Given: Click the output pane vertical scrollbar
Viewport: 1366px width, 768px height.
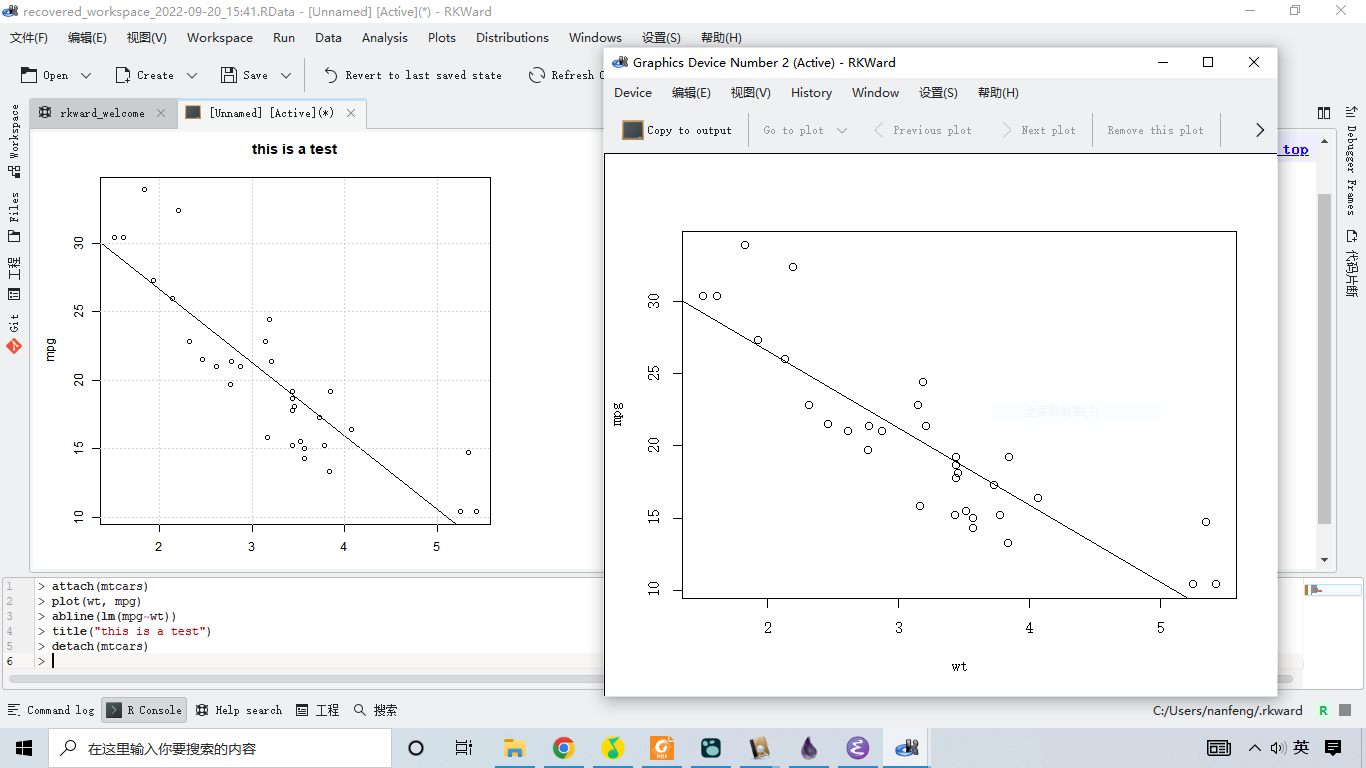Looking at the screenshot, I should pyautogui.click(x=1324, y=360).
